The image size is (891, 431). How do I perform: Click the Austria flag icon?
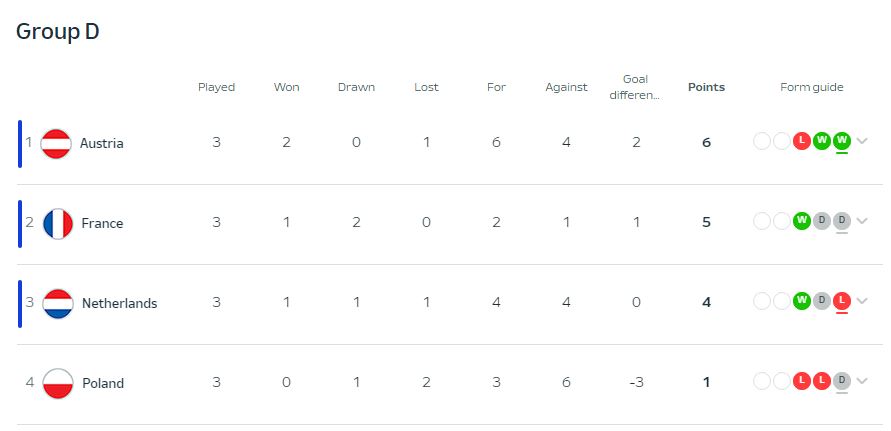point(56,143)
